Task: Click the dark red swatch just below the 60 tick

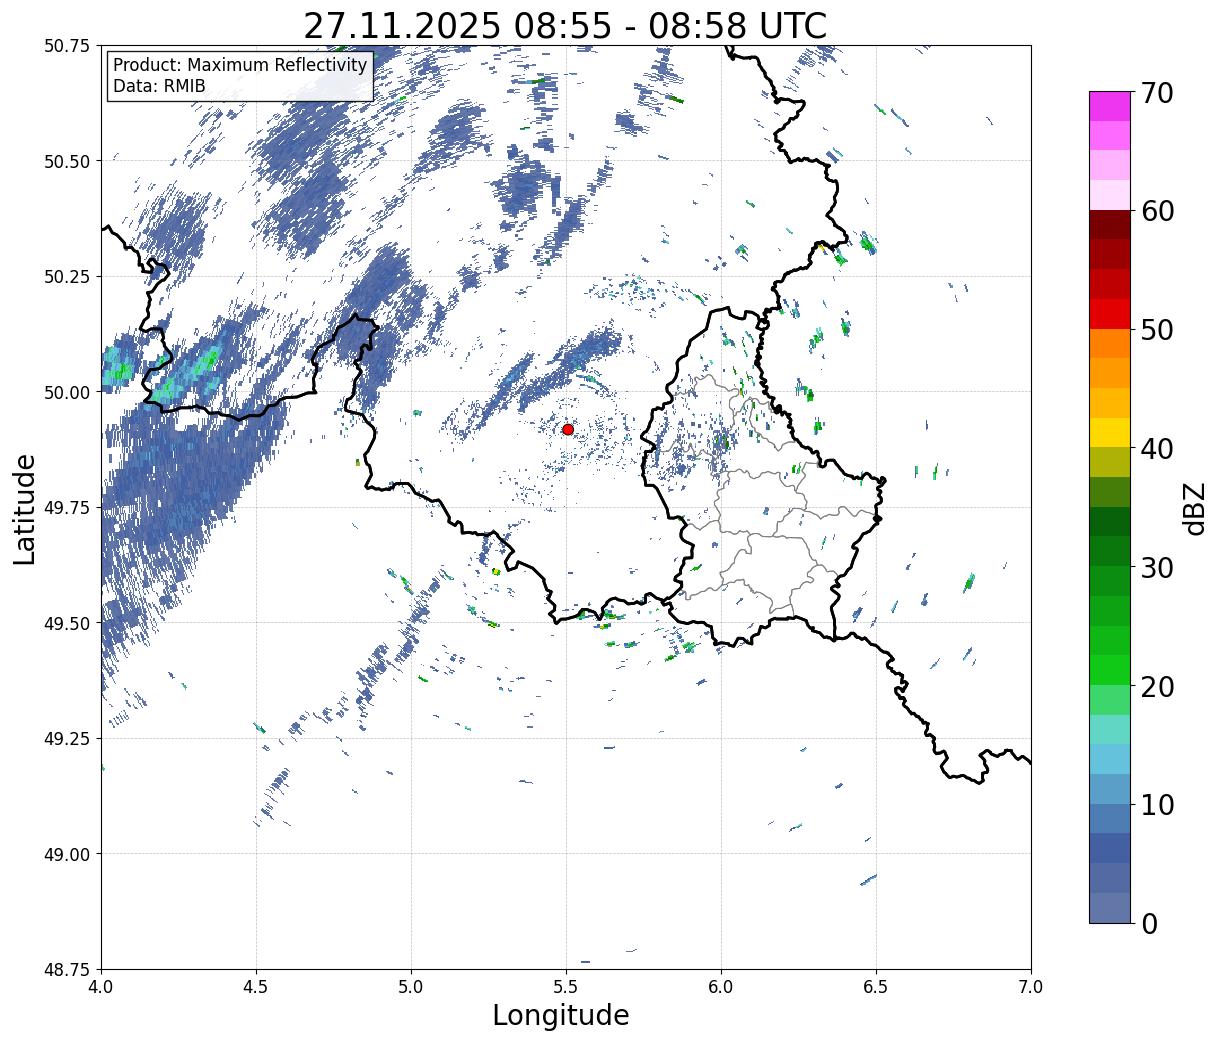Action: pos(1110,225)
